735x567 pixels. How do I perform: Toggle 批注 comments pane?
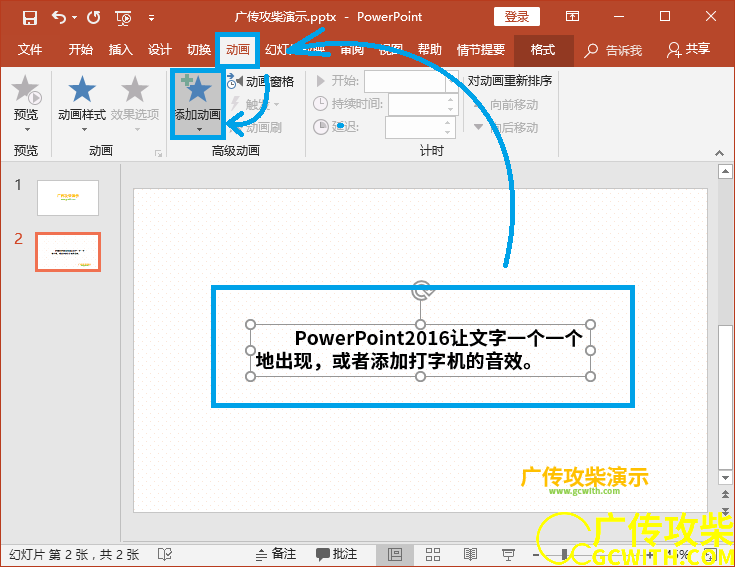(336, 554)
